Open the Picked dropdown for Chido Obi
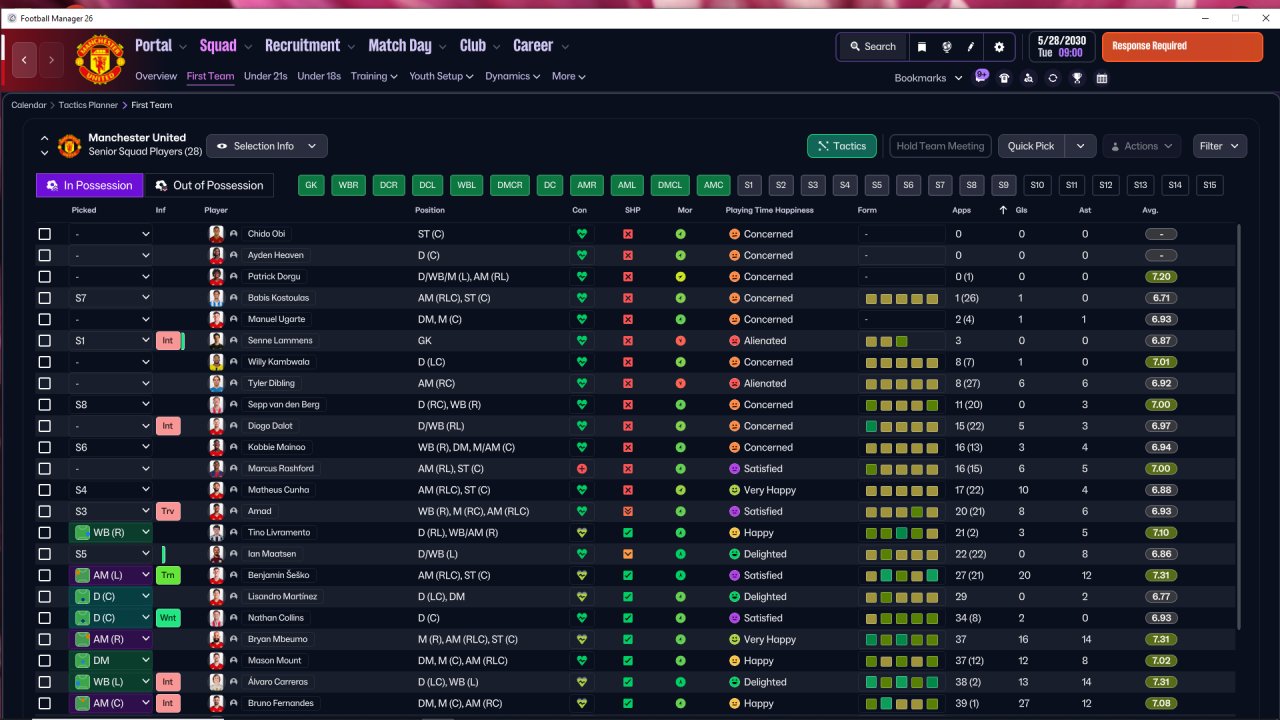The image size is (1280, 720). (x=111, y=234)
